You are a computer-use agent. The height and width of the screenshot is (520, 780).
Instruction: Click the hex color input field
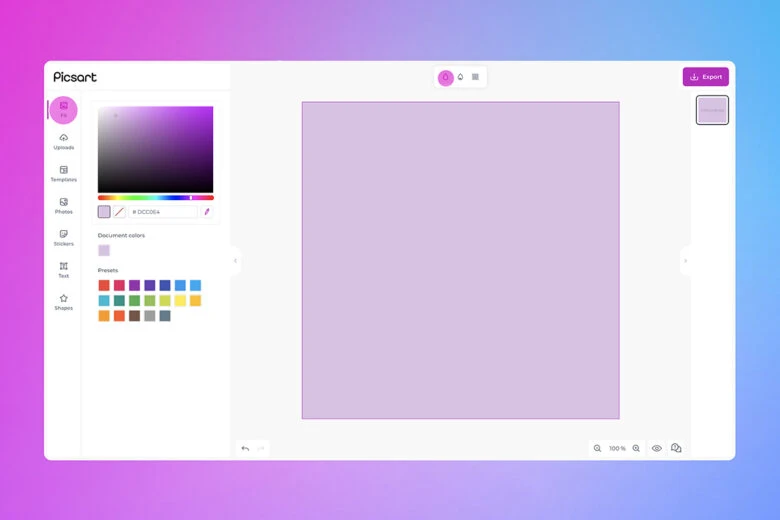(x=162, y=212)
